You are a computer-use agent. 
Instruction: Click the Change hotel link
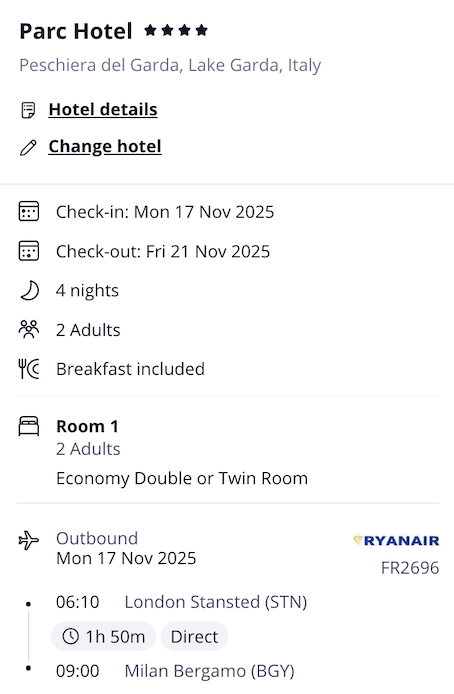coord(105,147)
